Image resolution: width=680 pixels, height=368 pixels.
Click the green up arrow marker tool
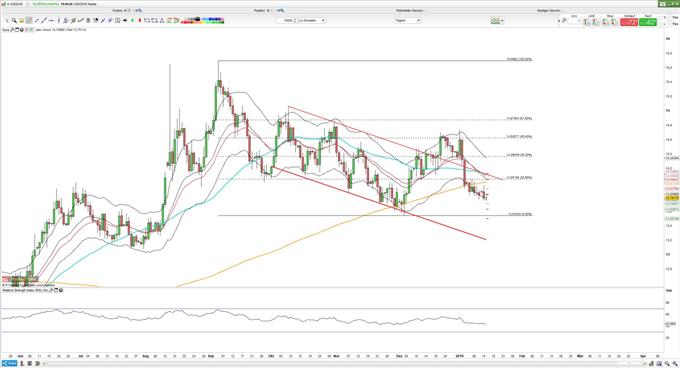[x=133, y=20]
